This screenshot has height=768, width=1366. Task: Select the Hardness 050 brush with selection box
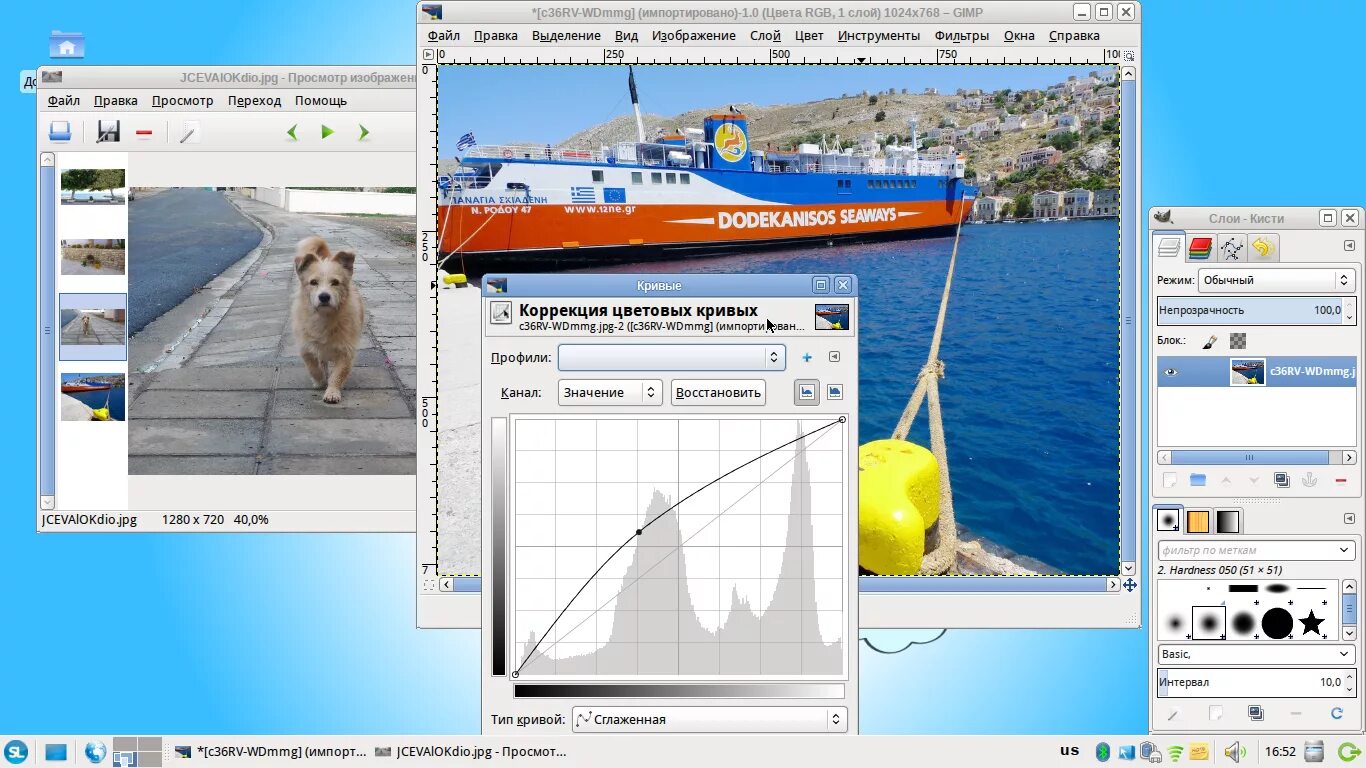[x=1209, y=623]
